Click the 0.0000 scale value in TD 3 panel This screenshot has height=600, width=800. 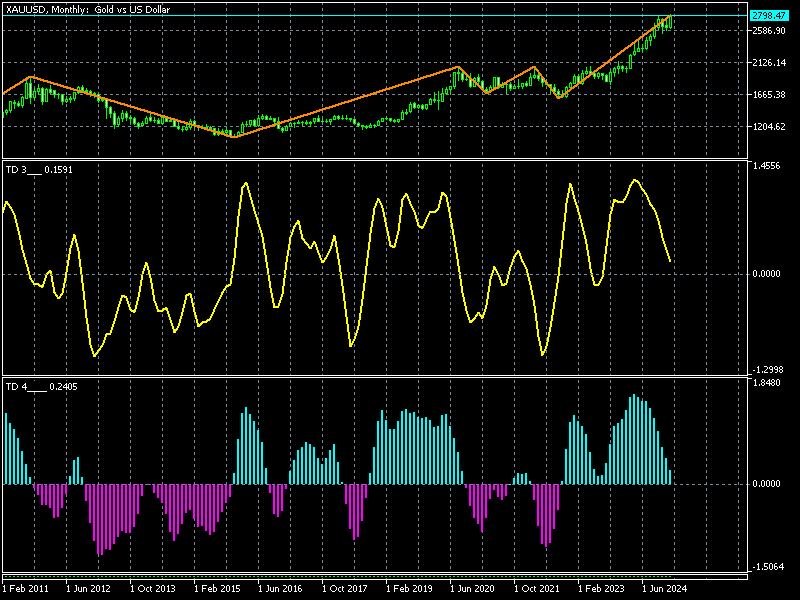pos(766,274)
